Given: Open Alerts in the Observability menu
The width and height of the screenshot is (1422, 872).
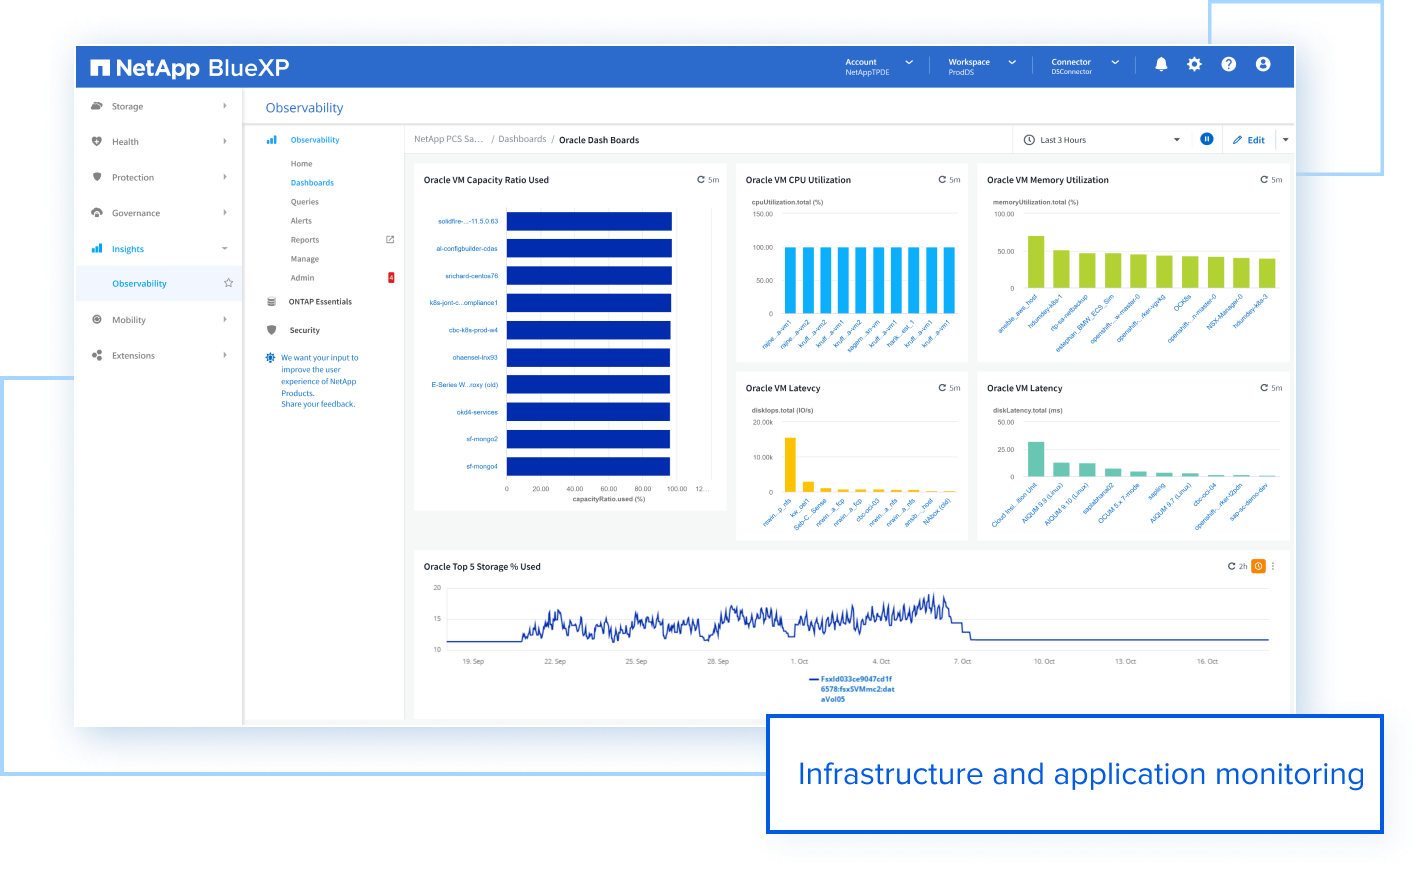Looking at the screenshot, I should (301, 221).
